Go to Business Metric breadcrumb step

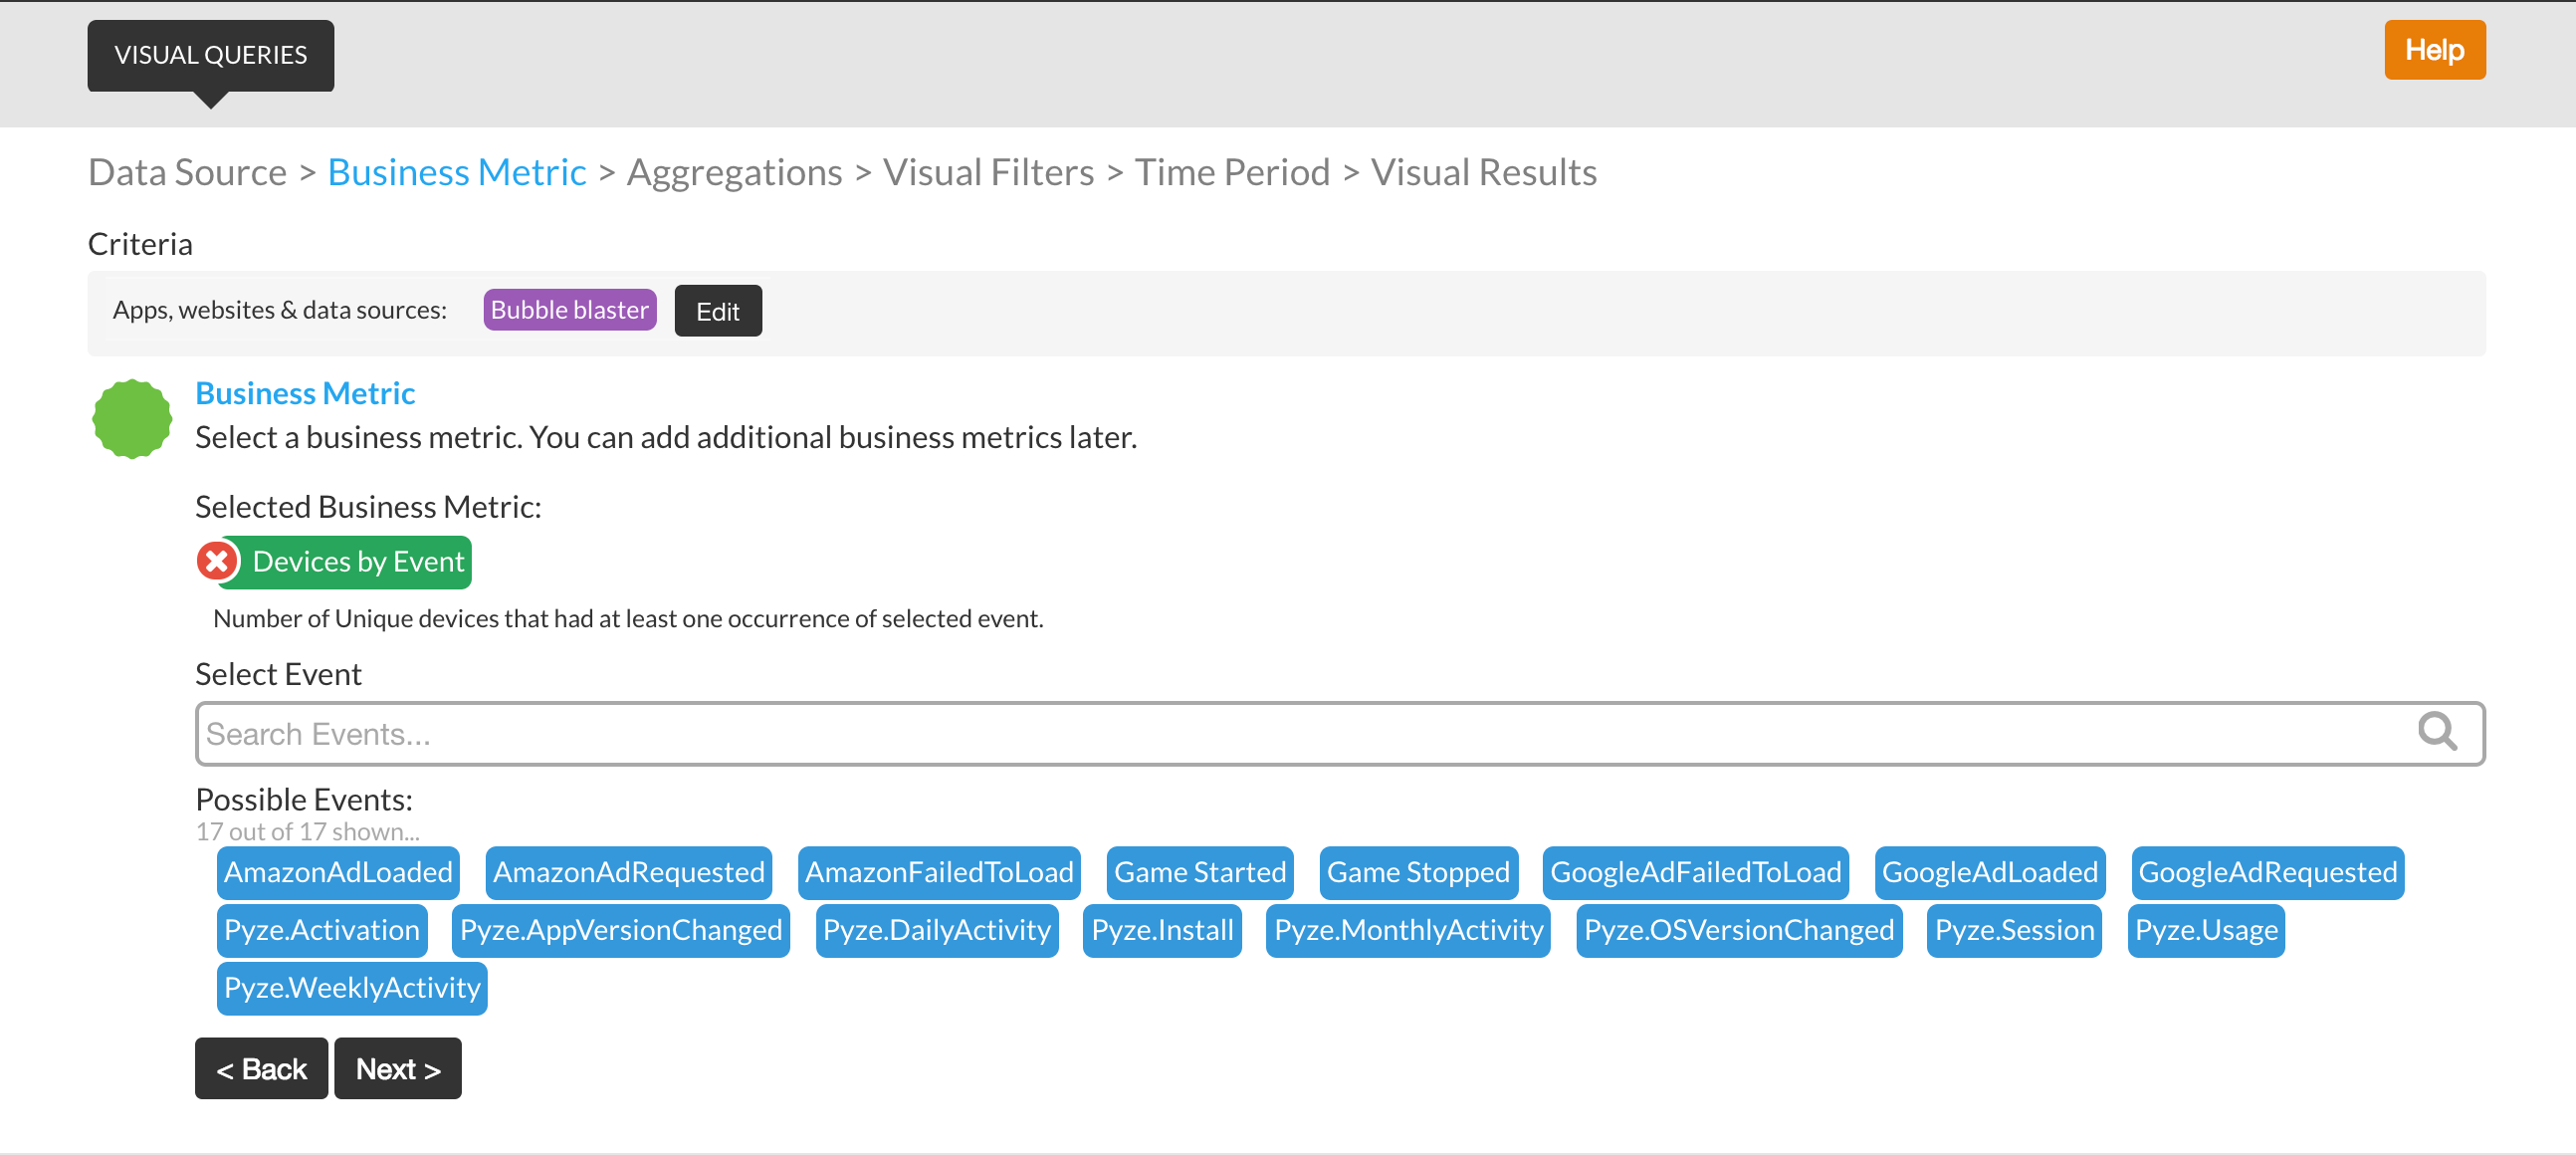[456, 172]
